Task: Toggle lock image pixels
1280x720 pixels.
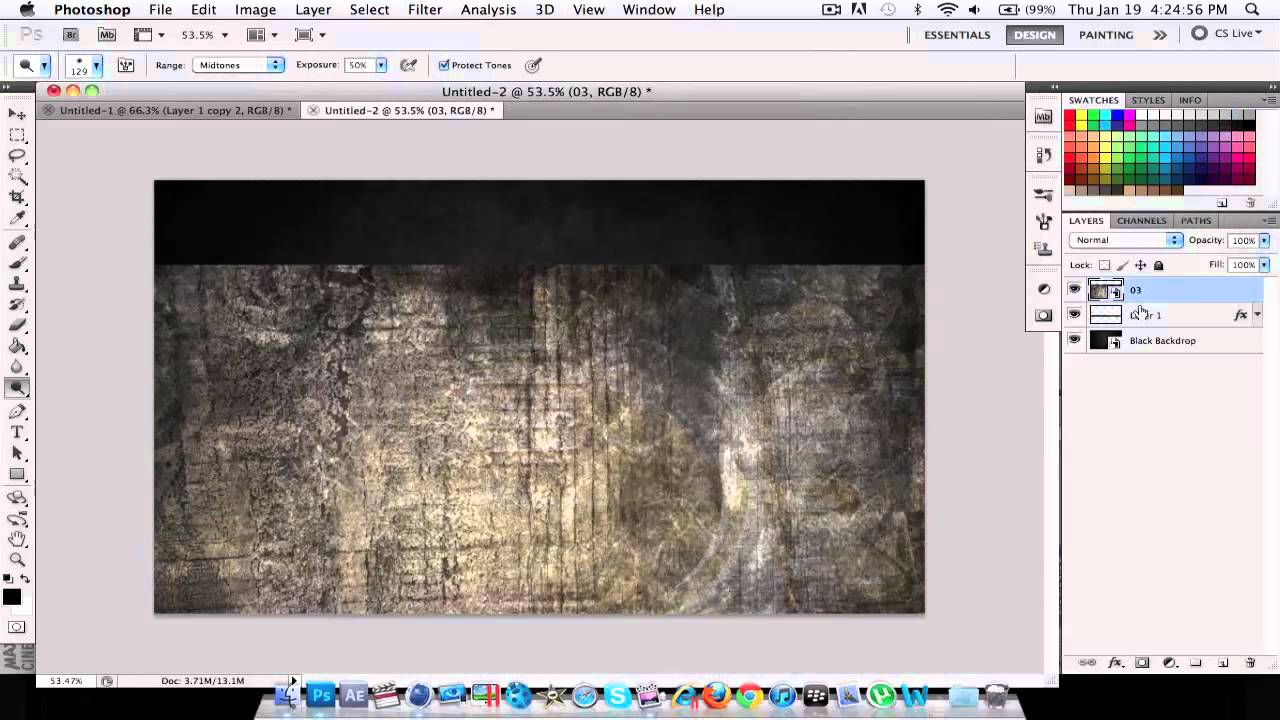Action: pos(1122,265)
